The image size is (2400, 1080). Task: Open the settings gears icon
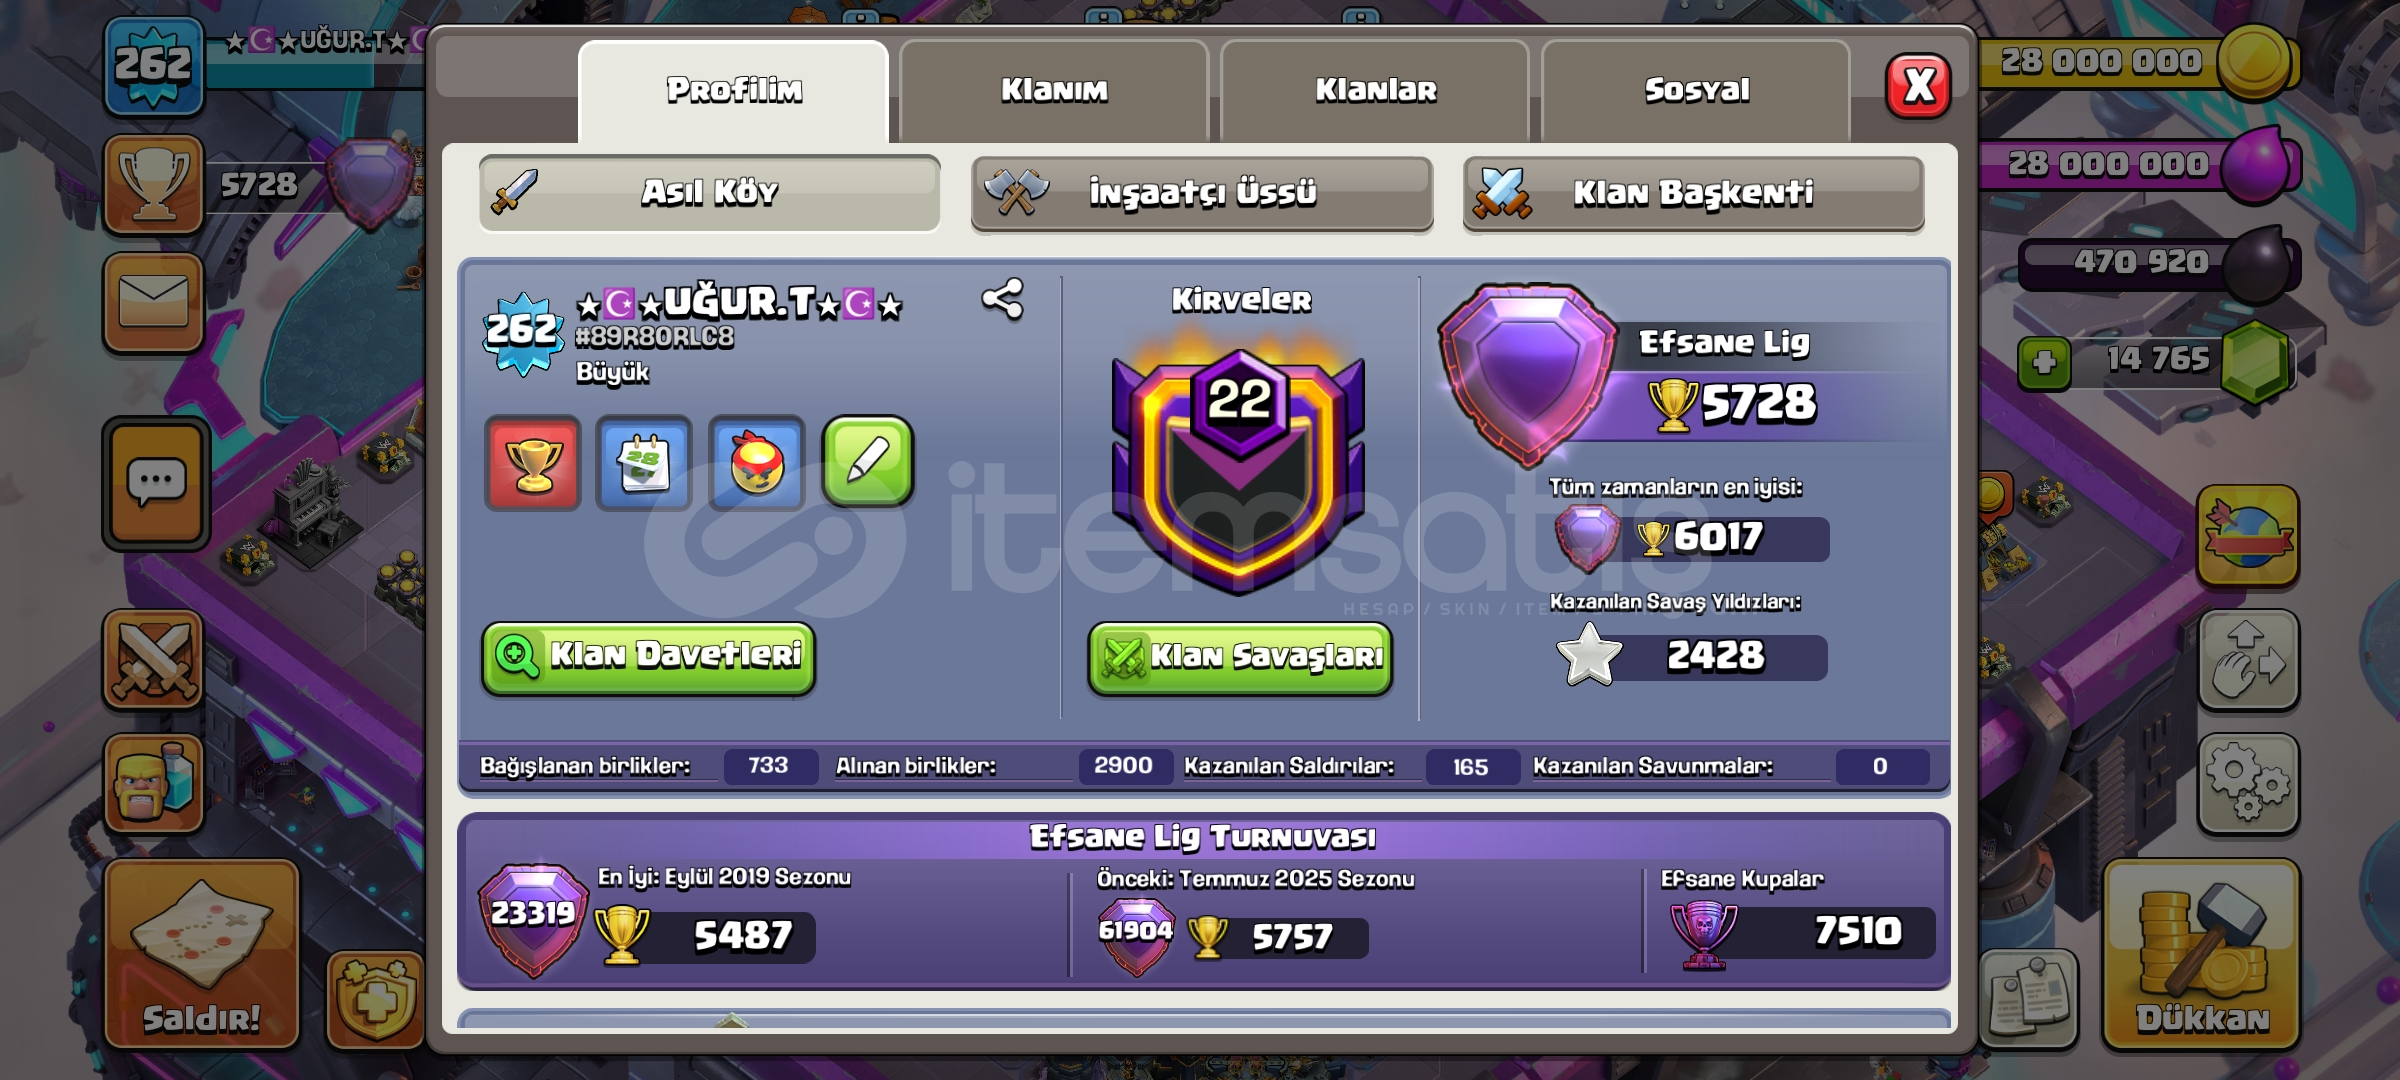(x=2248, y=783)
